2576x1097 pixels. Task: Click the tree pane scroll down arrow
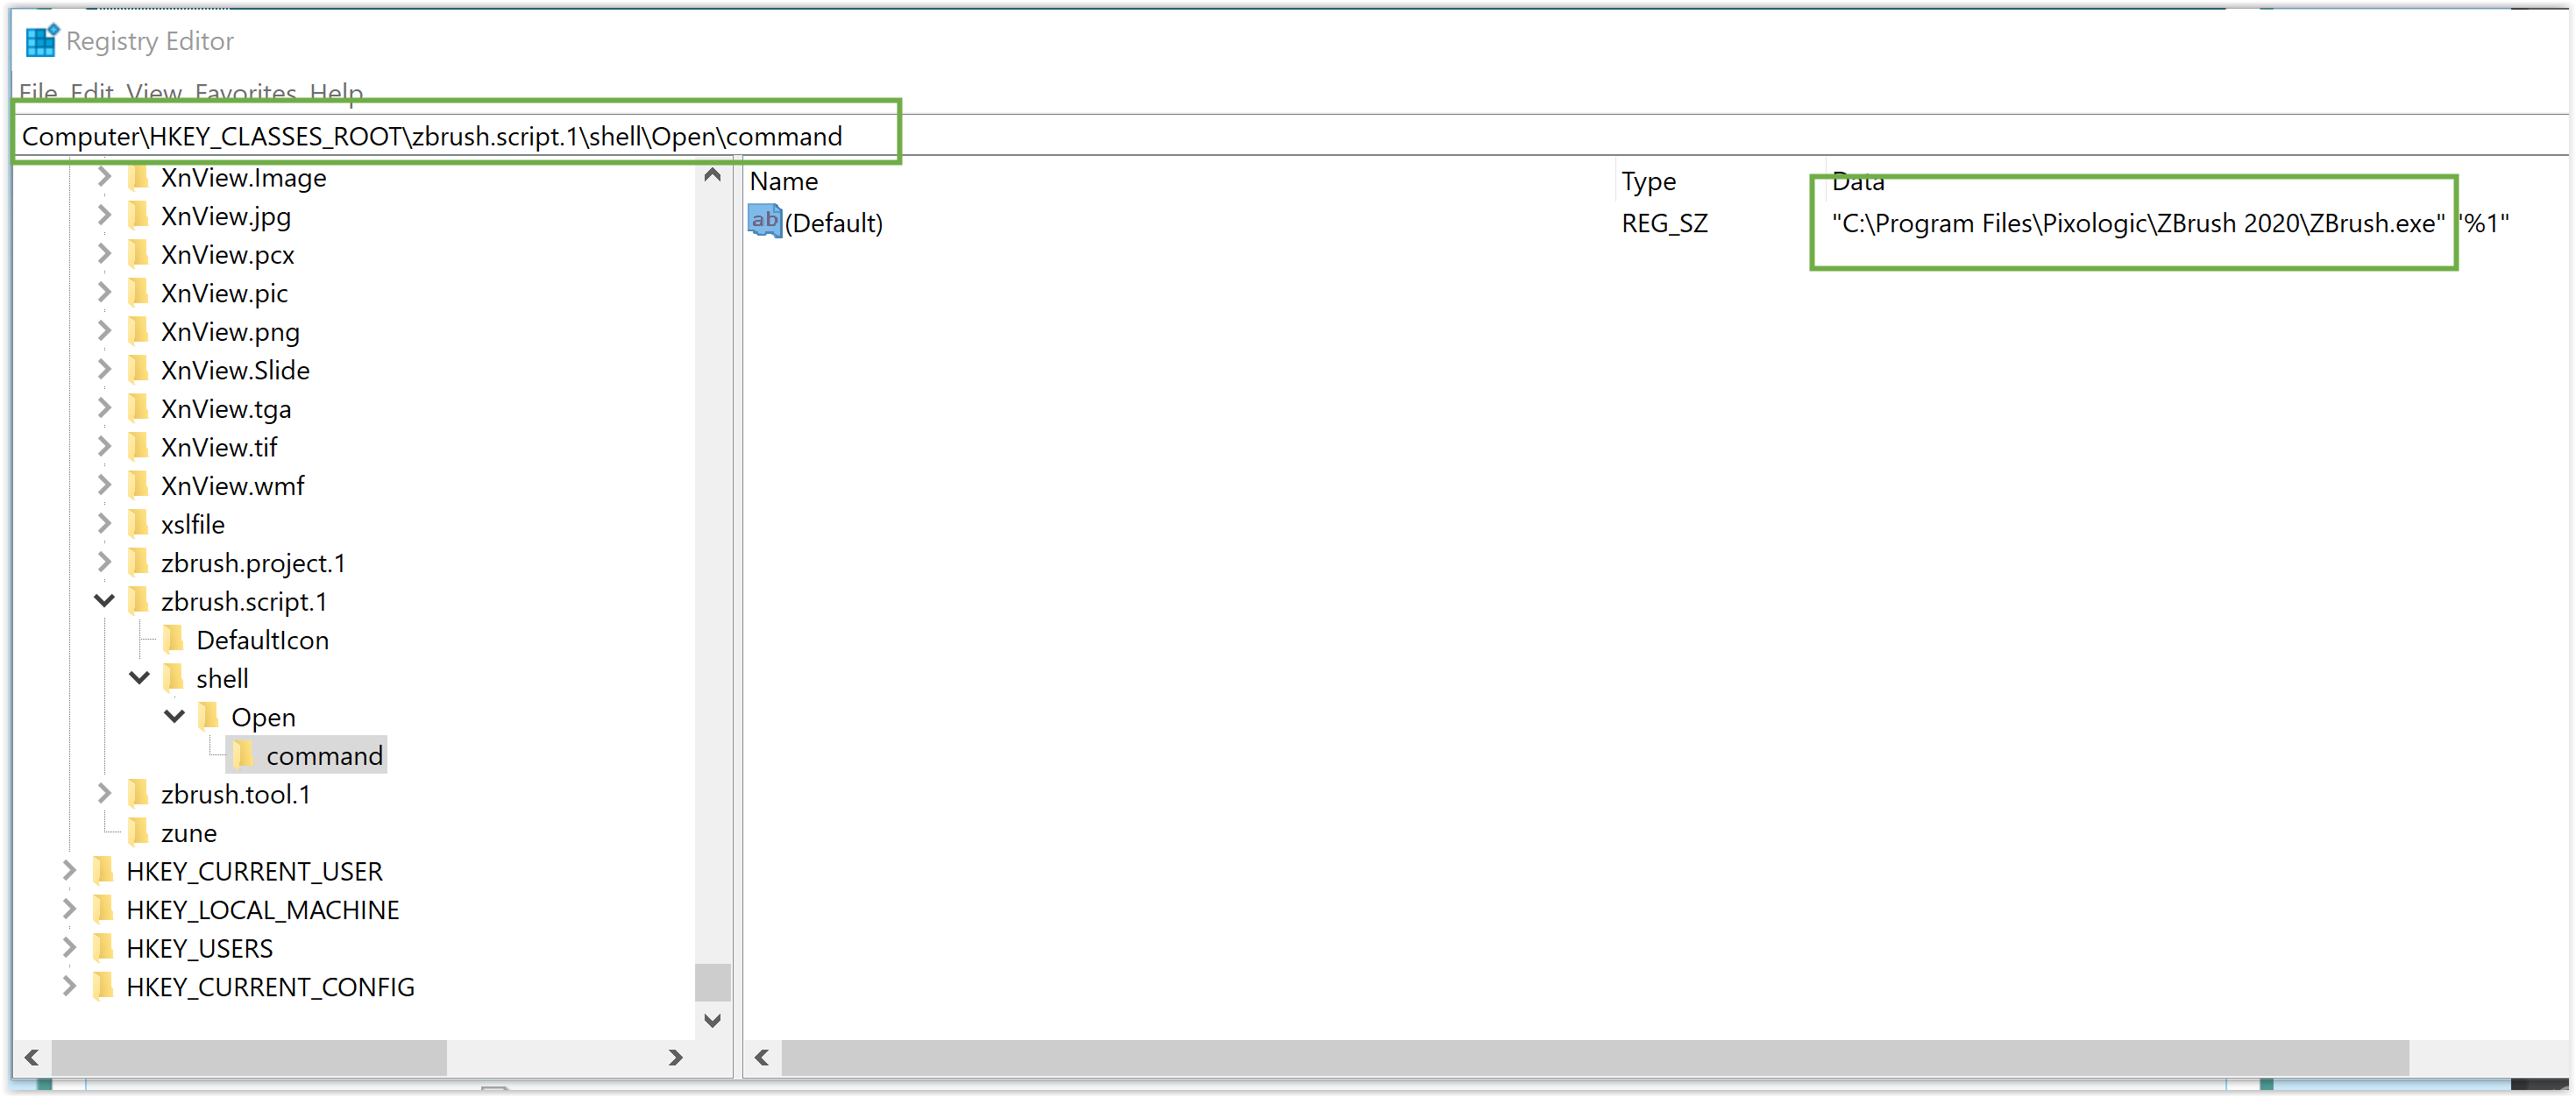pyautogui.click(x=712, y=1021)
